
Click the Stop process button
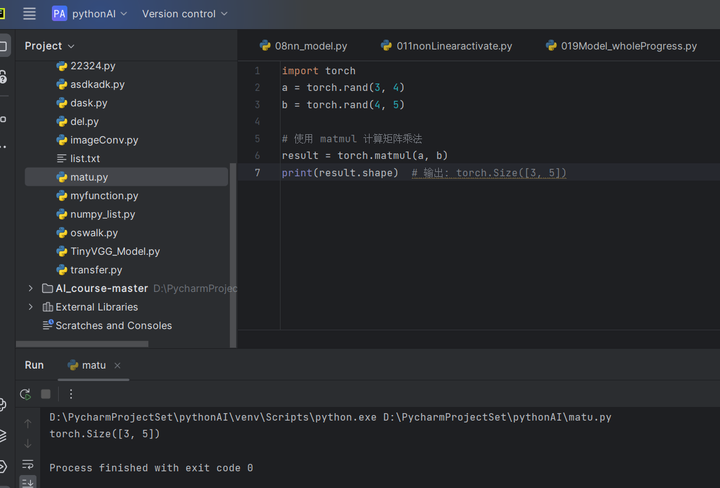46,394
